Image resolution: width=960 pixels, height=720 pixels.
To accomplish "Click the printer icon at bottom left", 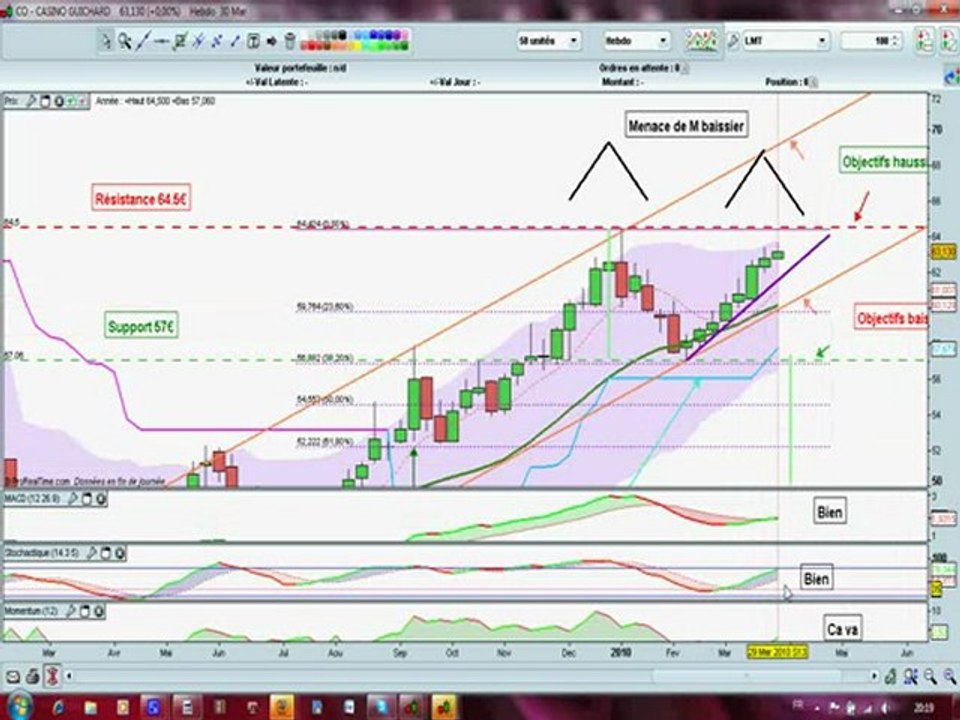I will tap(32, 676).
